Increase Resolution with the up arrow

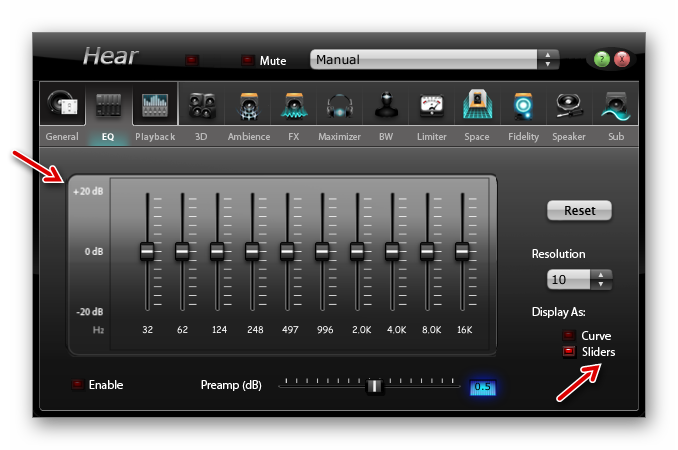tap(601, 275)
